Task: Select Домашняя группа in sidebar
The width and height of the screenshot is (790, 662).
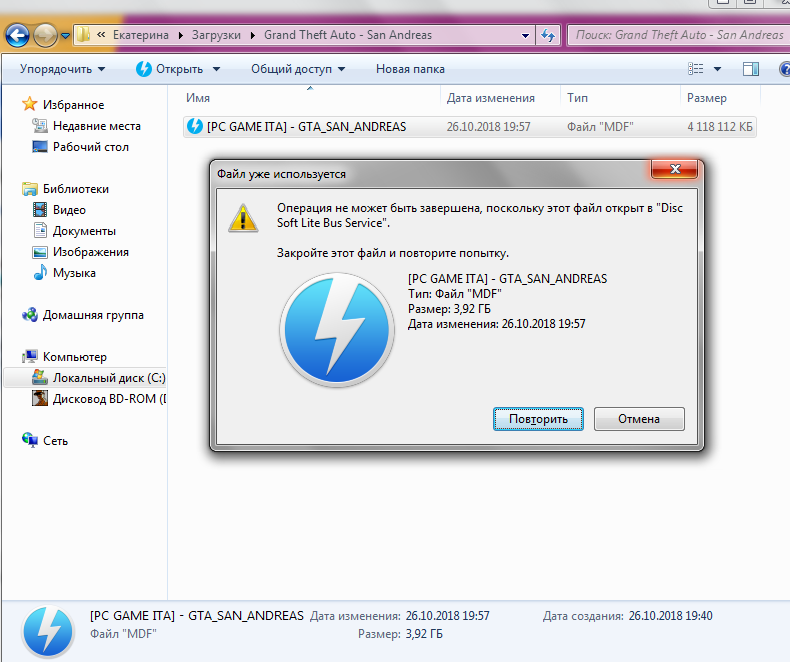Action: (x=93, y=315)
